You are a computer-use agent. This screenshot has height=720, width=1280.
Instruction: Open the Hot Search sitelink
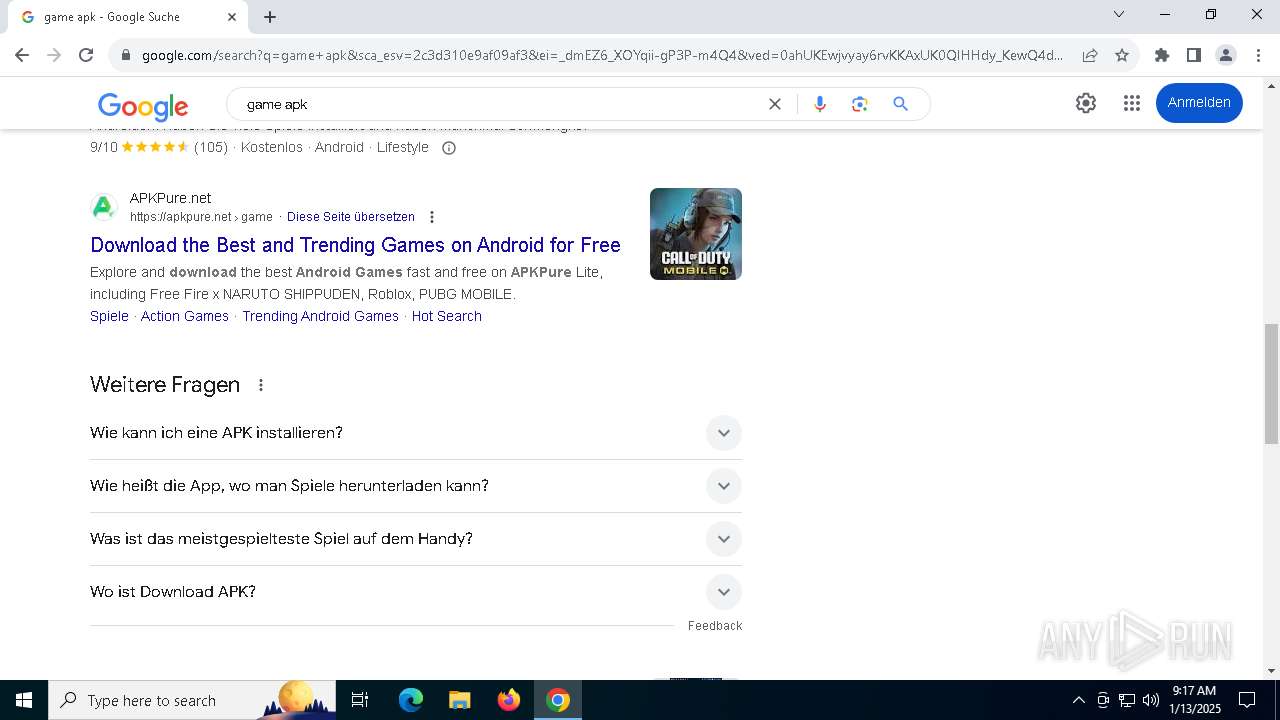pyautogui.click(x=446, y=316)
